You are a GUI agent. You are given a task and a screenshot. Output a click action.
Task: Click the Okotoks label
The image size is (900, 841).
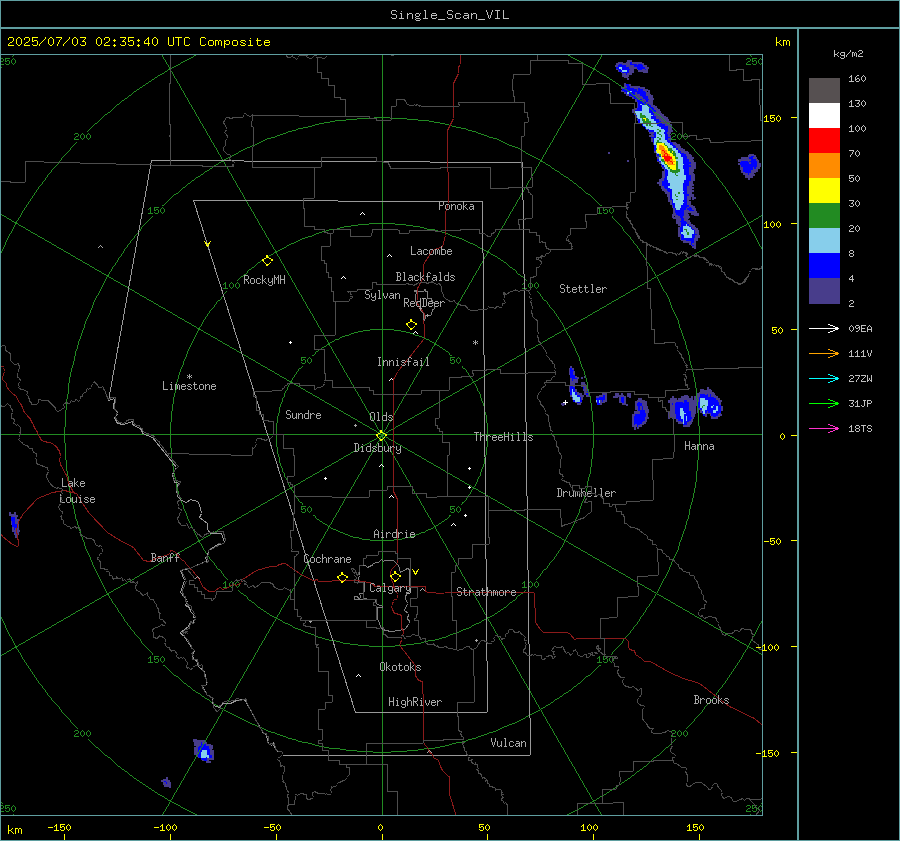(400, 668)
